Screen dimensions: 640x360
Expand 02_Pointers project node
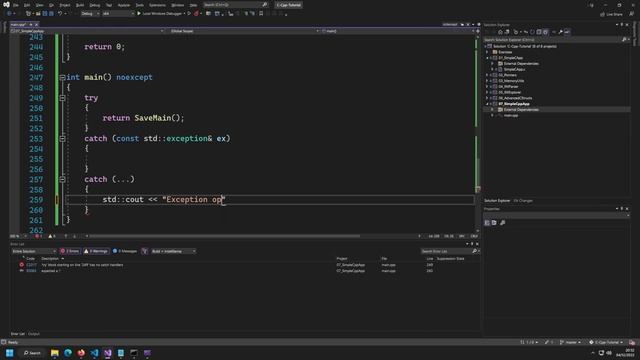tap(487, 75)
